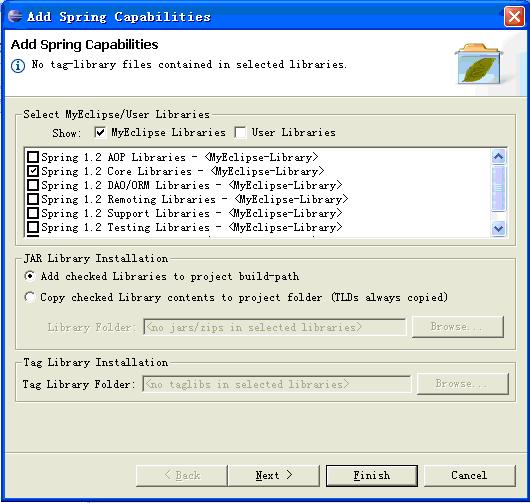Click the Eclipse icon in the title bar
This screenshot has width=530, height=503.
pos(15,16)
